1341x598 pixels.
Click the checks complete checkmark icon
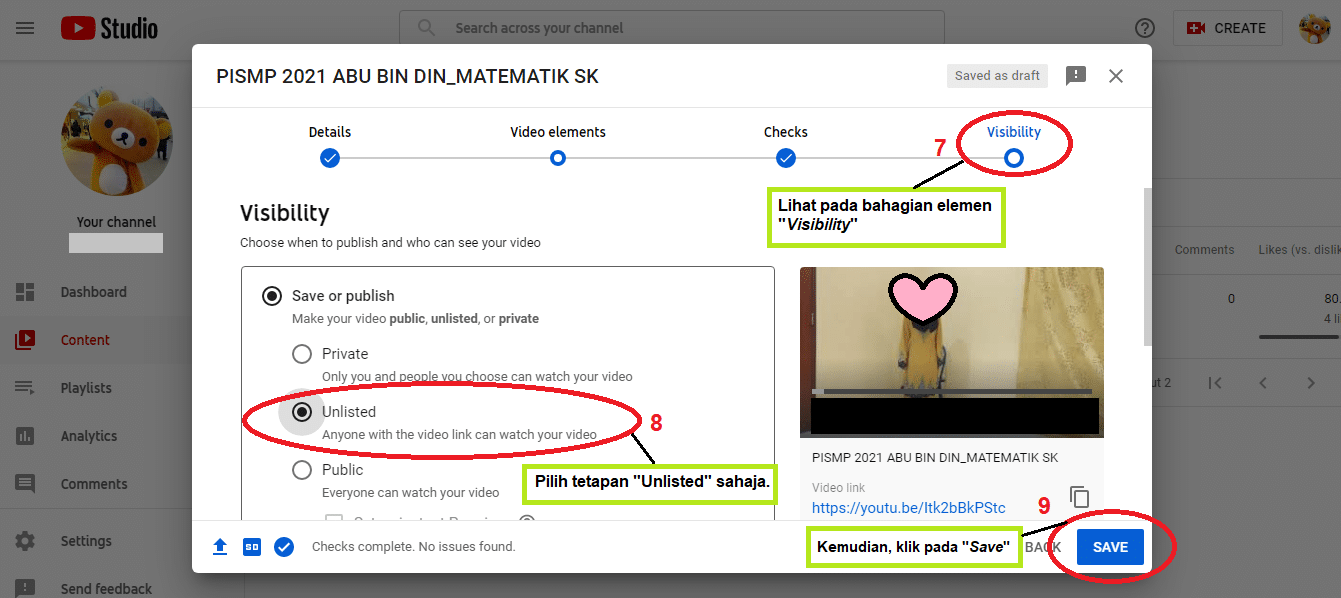point(284,547)
